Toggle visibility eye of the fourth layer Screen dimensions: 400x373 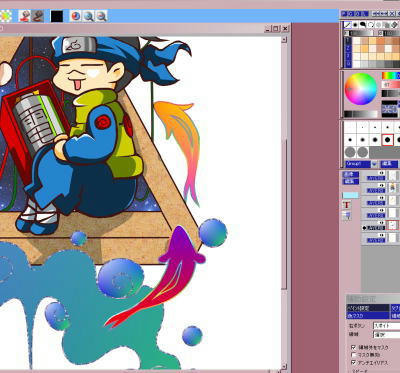pyautogui.click(x=381, y=210)
